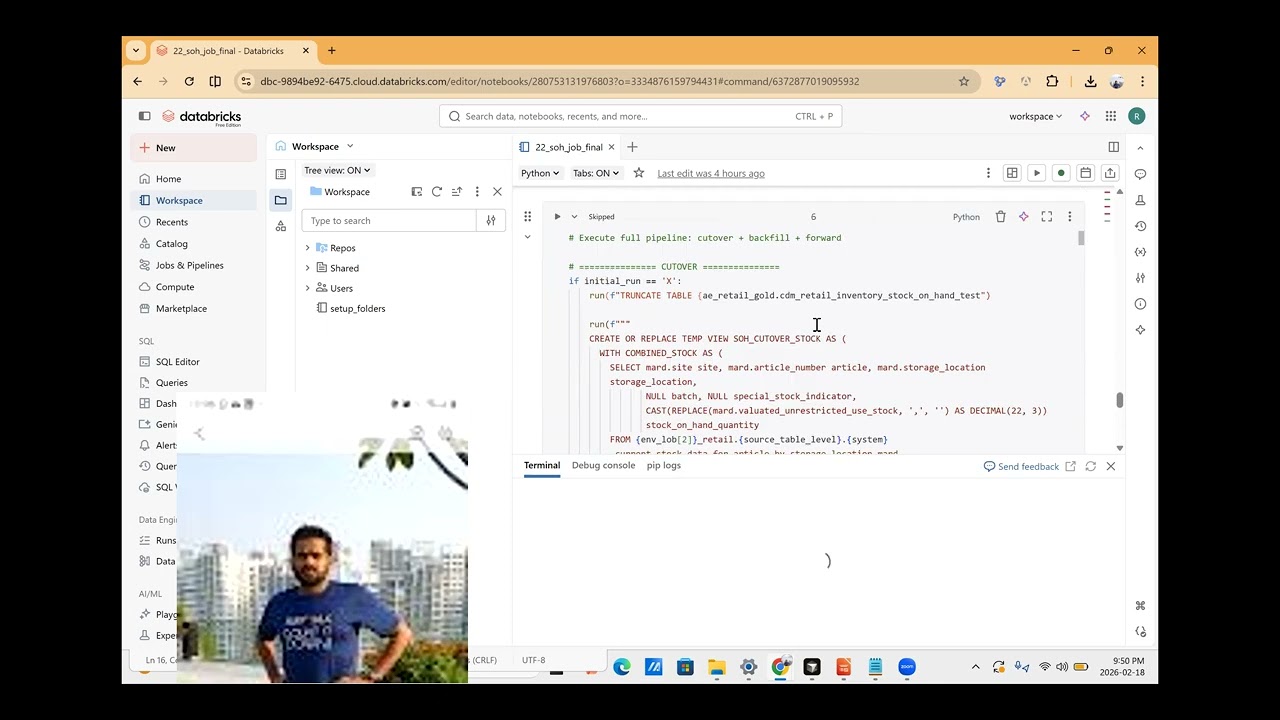1280x720 pixels.
Task: Click the focus-on-current-notebook icon
Action: tap(417, 191)
